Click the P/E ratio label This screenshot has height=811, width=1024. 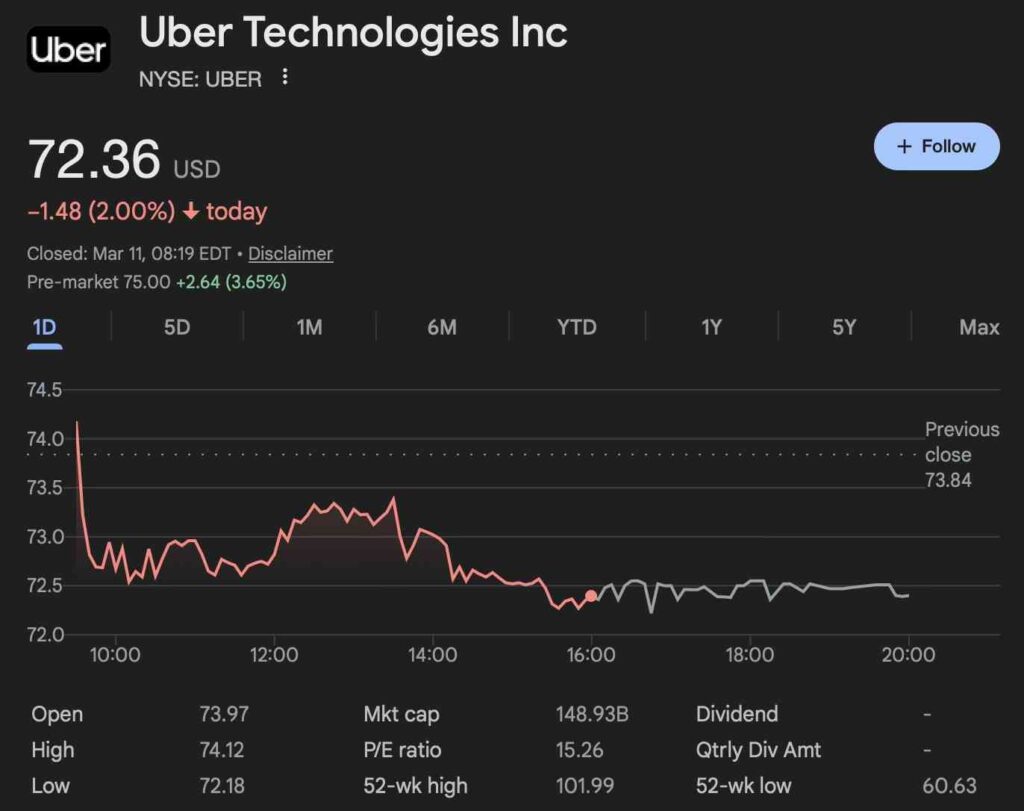pos(402,750)
